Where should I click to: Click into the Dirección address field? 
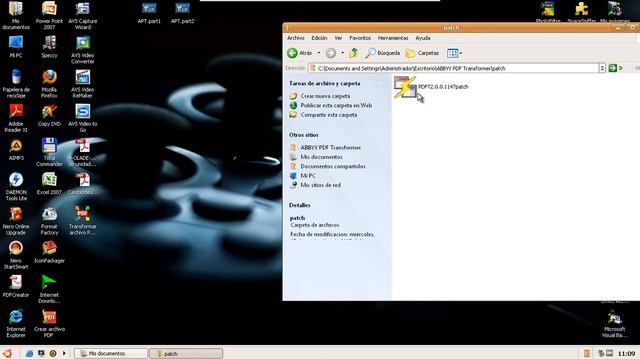[x=453, y=68]
